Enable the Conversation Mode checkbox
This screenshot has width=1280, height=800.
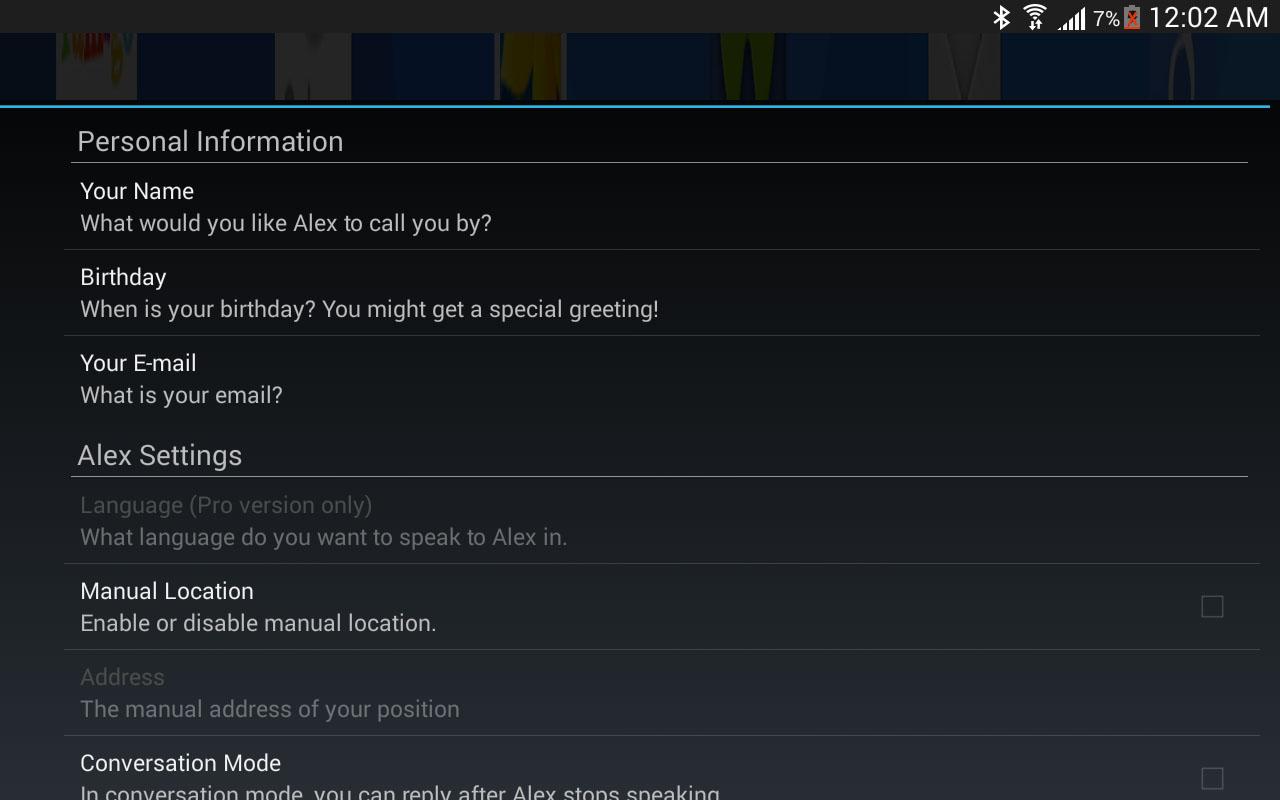[x=1212, y=778]
